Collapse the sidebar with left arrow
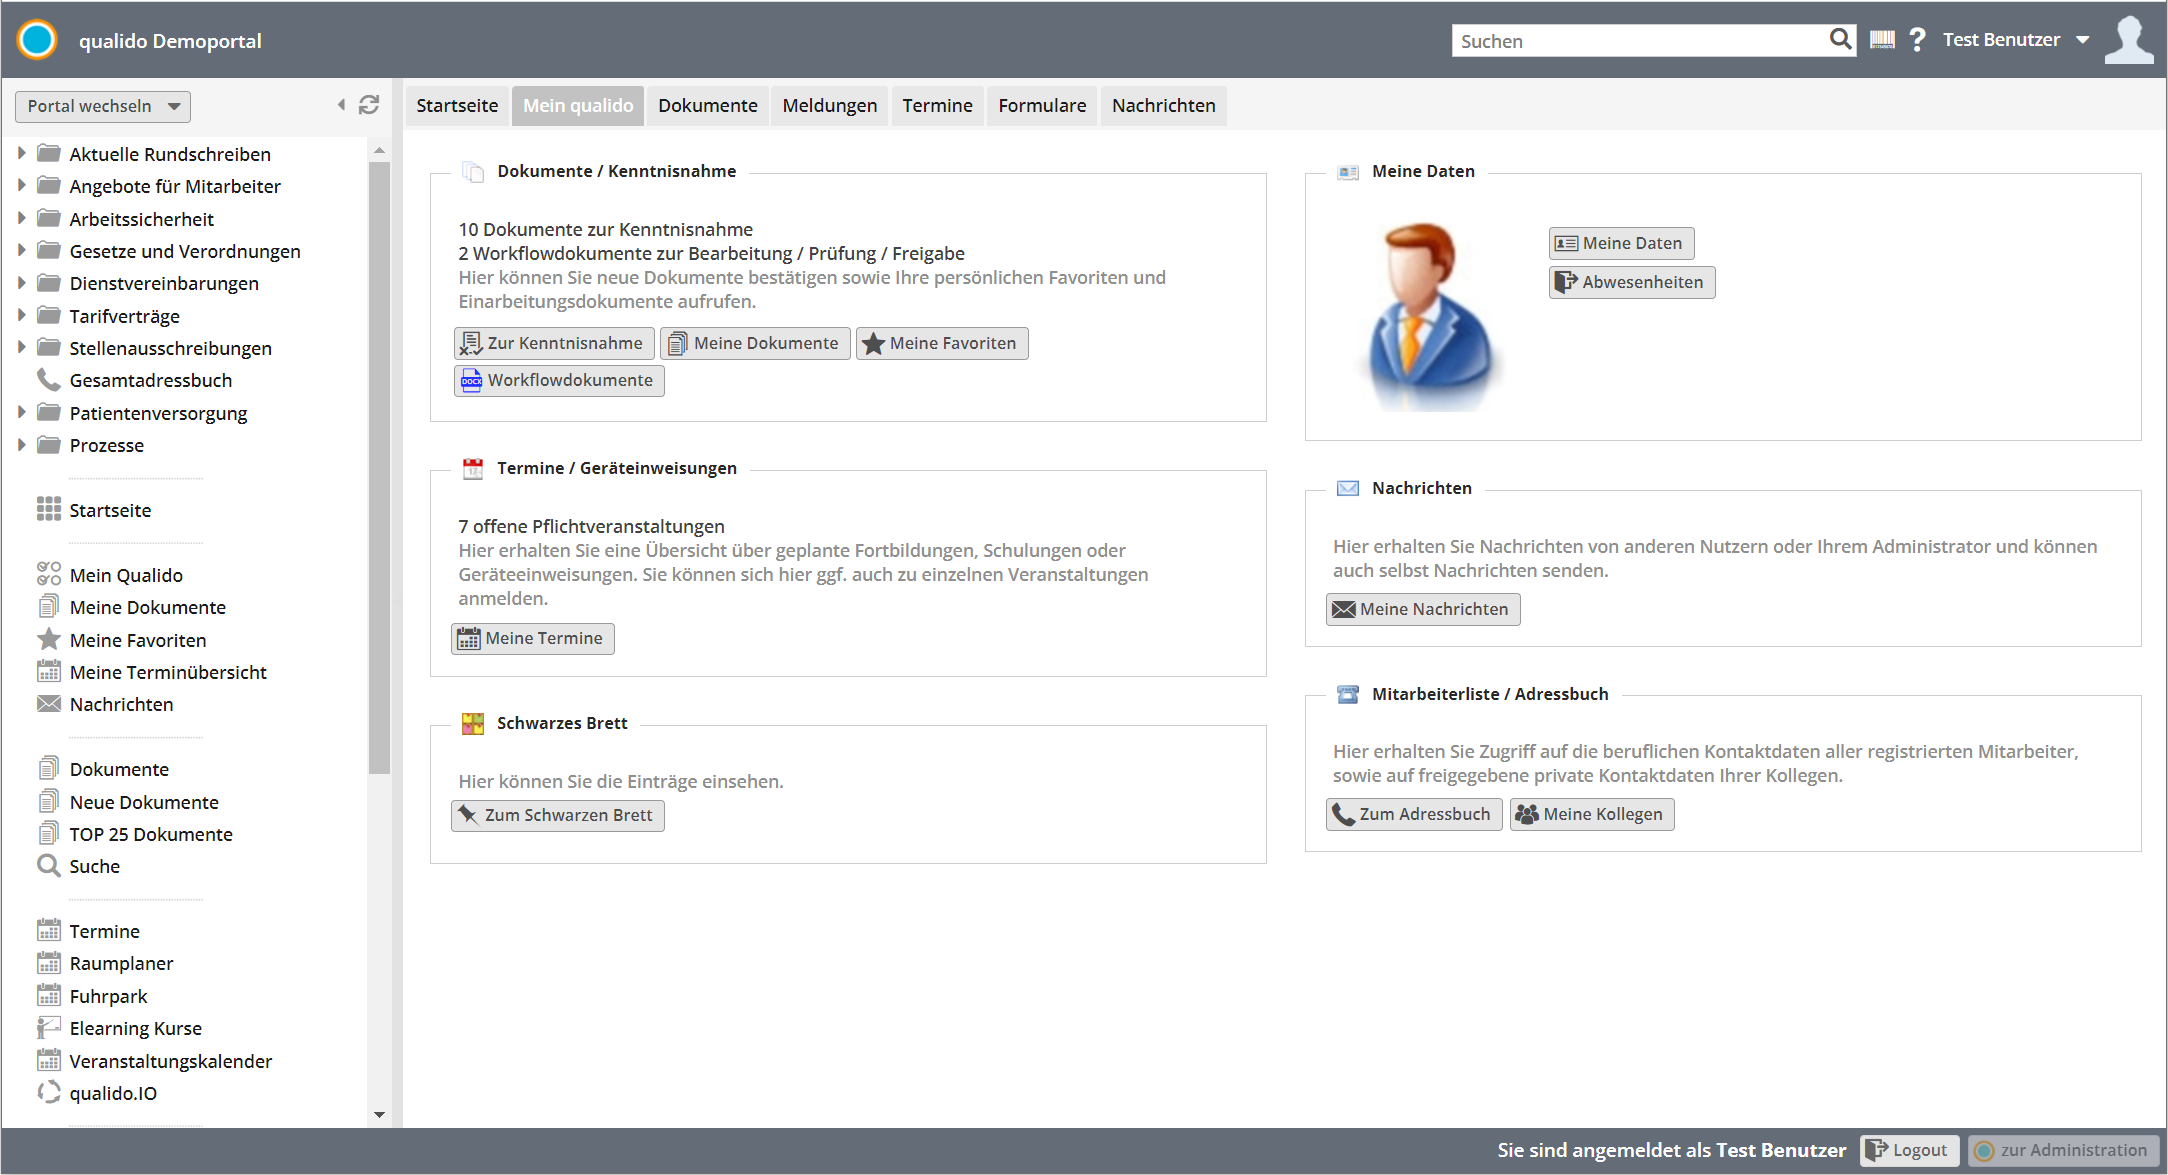2168x1175 pixels. point(341,105)
